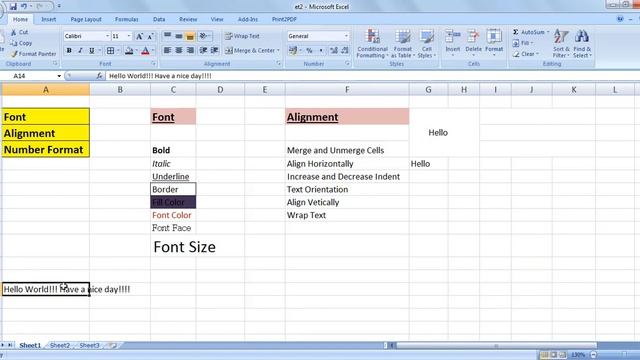Select the Sheet2 tab

tap(60, 345)
